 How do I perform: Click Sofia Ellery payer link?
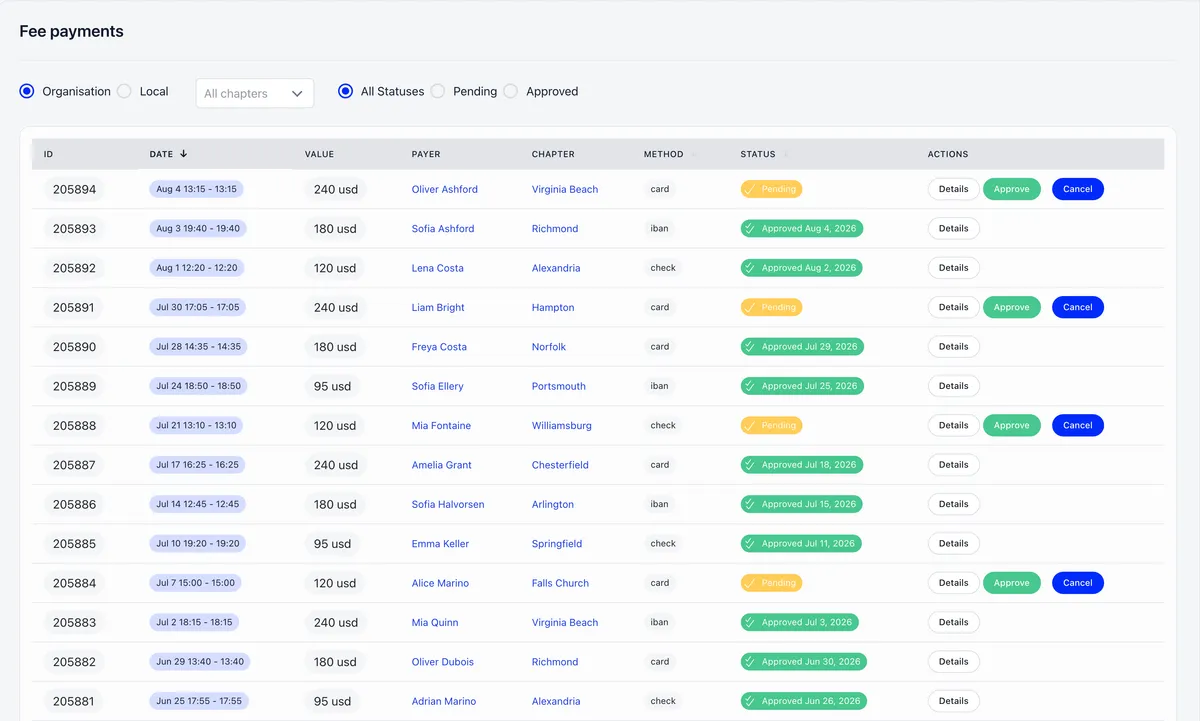tap(437, 386)
